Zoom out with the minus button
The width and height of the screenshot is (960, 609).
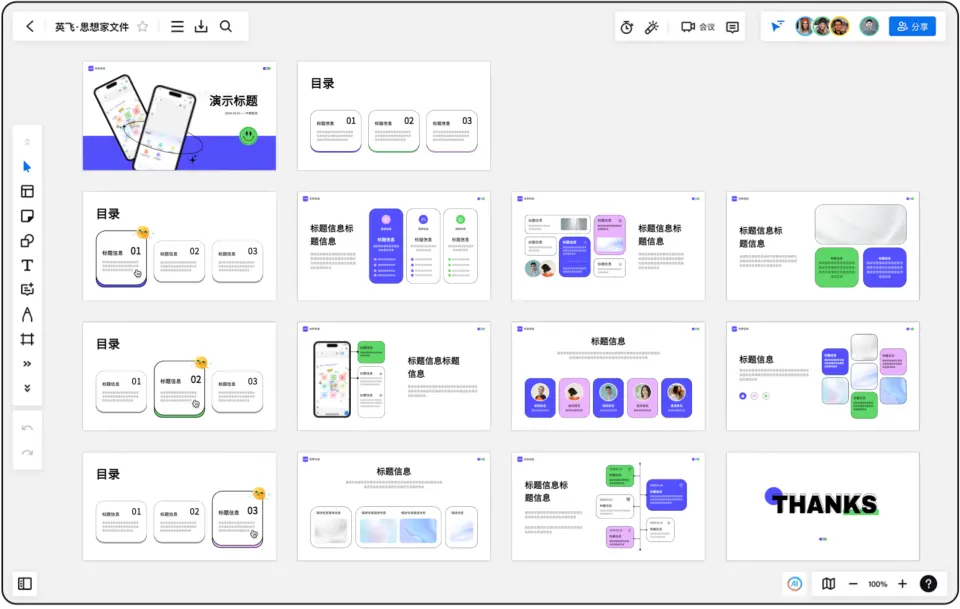(853, 584)
